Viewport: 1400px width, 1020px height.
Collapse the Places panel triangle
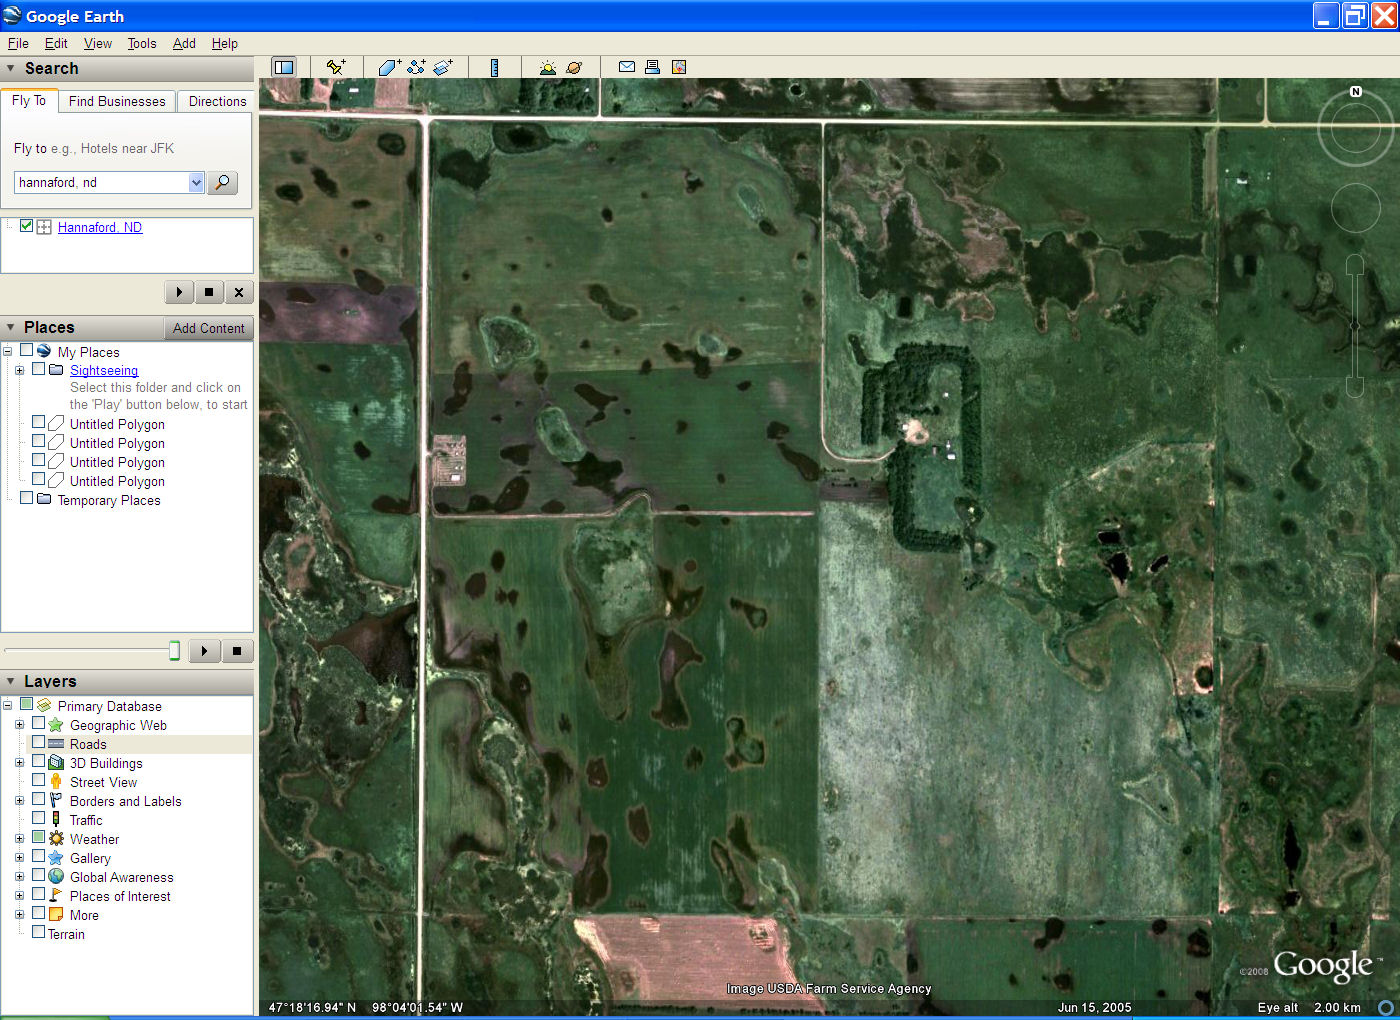pos(11,327)
